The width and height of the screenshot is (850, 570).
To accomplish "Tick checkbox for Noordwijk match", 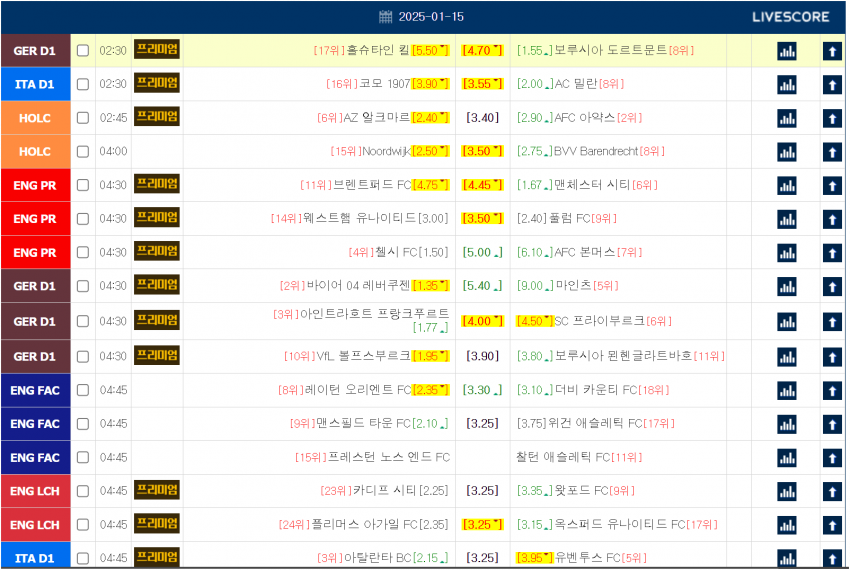I will (x=83, y=151).
